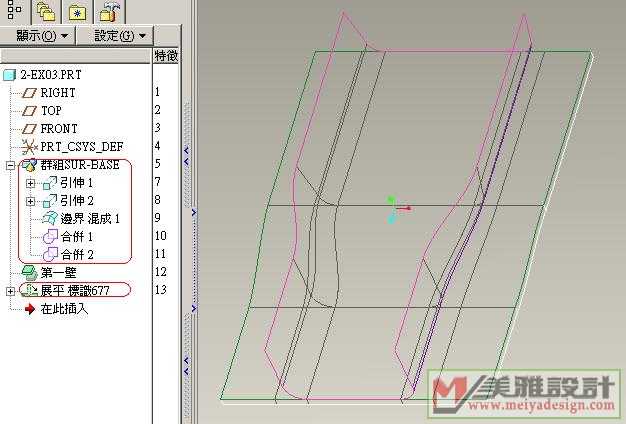
Task: Click the 合併 2 merge icon
Action: [x=50, y=254]
